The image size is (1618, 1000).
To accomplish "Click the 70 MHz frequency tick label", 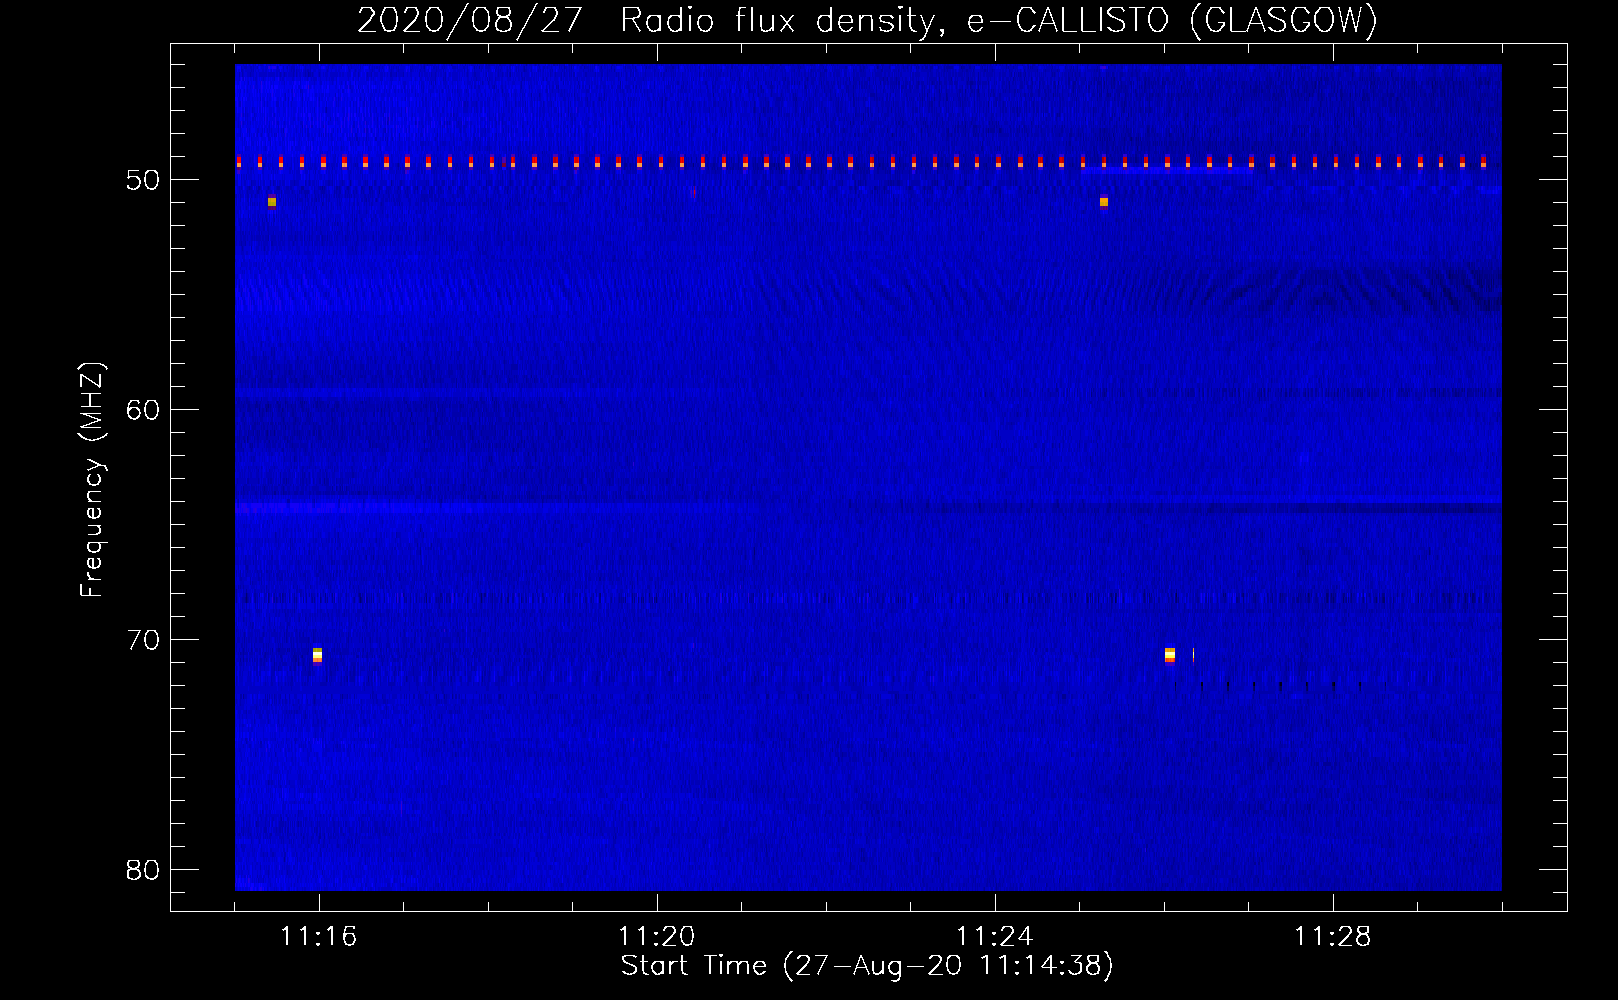I will [x=143, y=640].
